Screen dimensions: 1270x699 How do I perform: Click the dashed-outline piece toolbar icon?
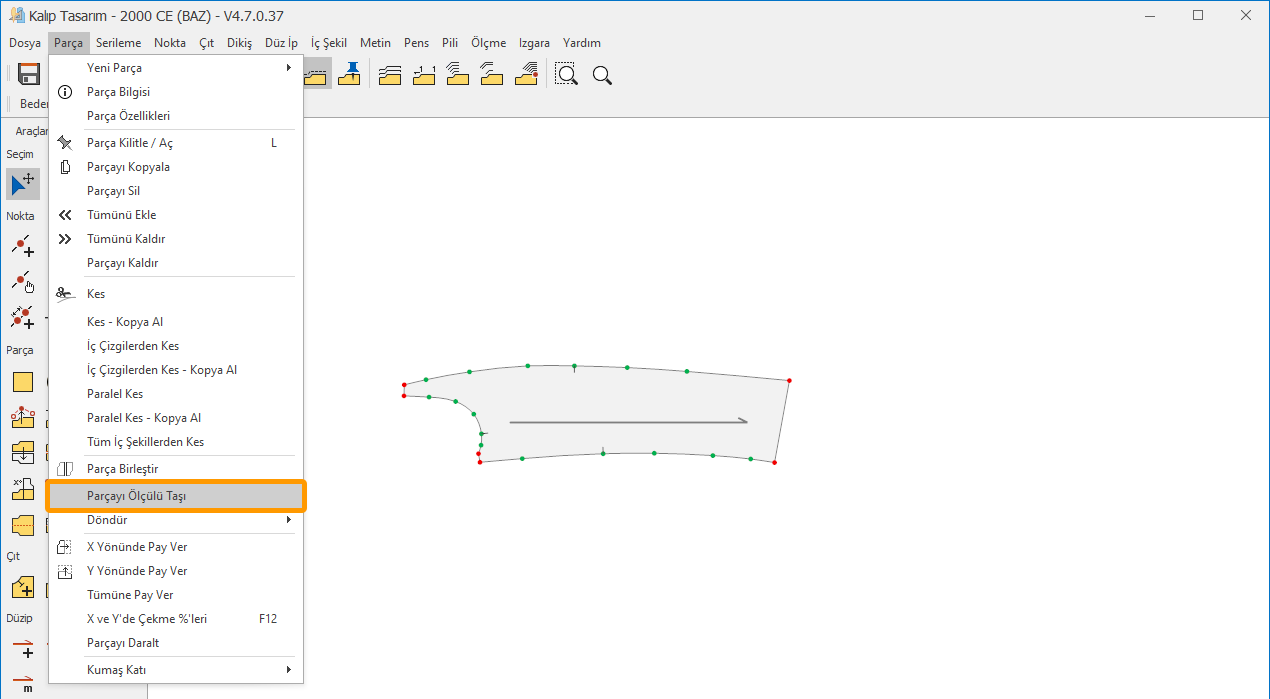[318, 75]
